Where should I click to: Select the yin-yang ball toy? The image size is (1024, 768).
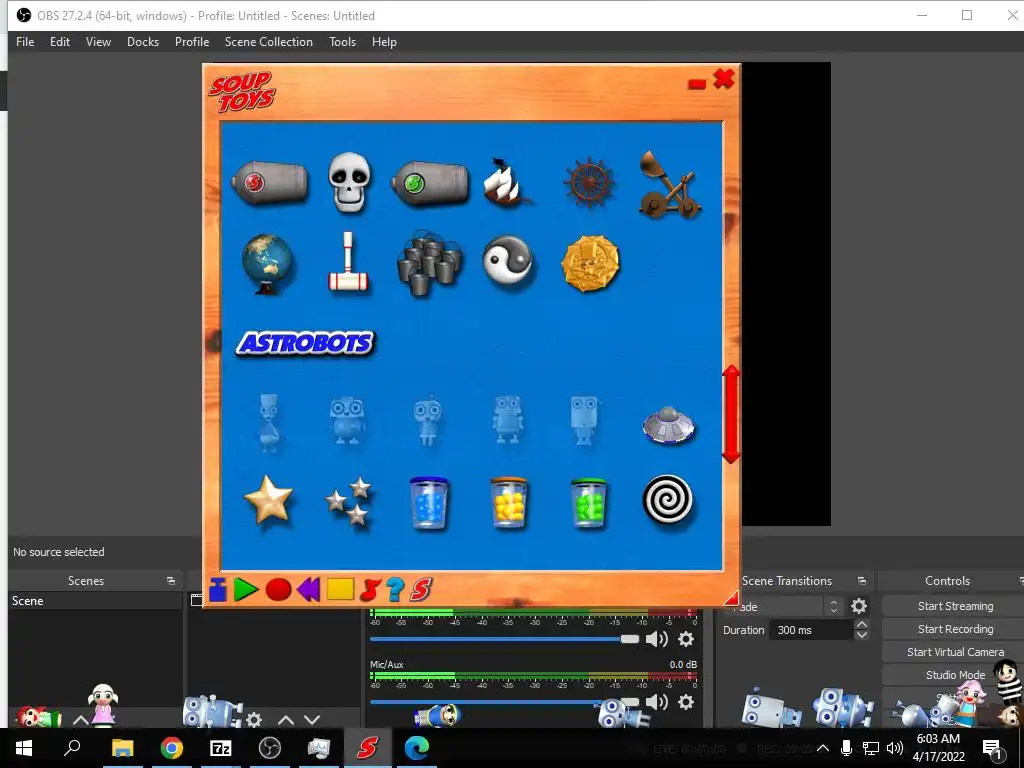coord(508,261)
